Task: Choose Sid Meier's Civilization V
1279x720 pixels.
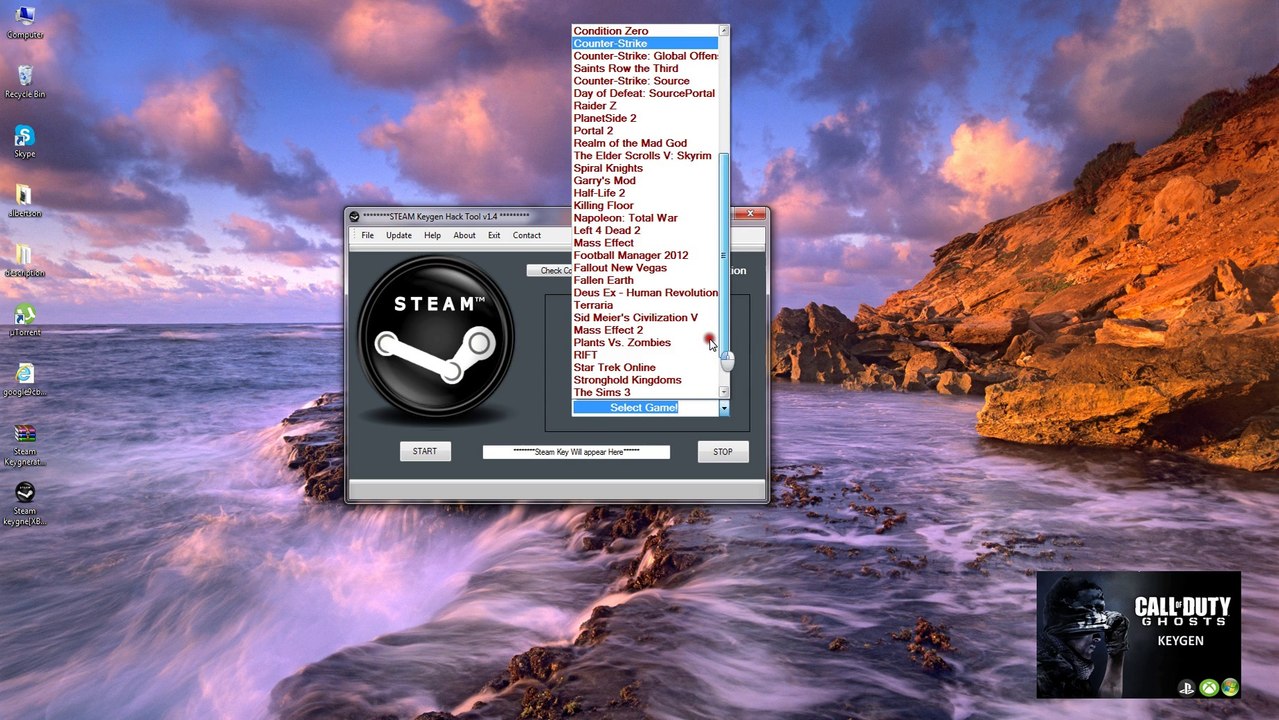Action: 645,318
